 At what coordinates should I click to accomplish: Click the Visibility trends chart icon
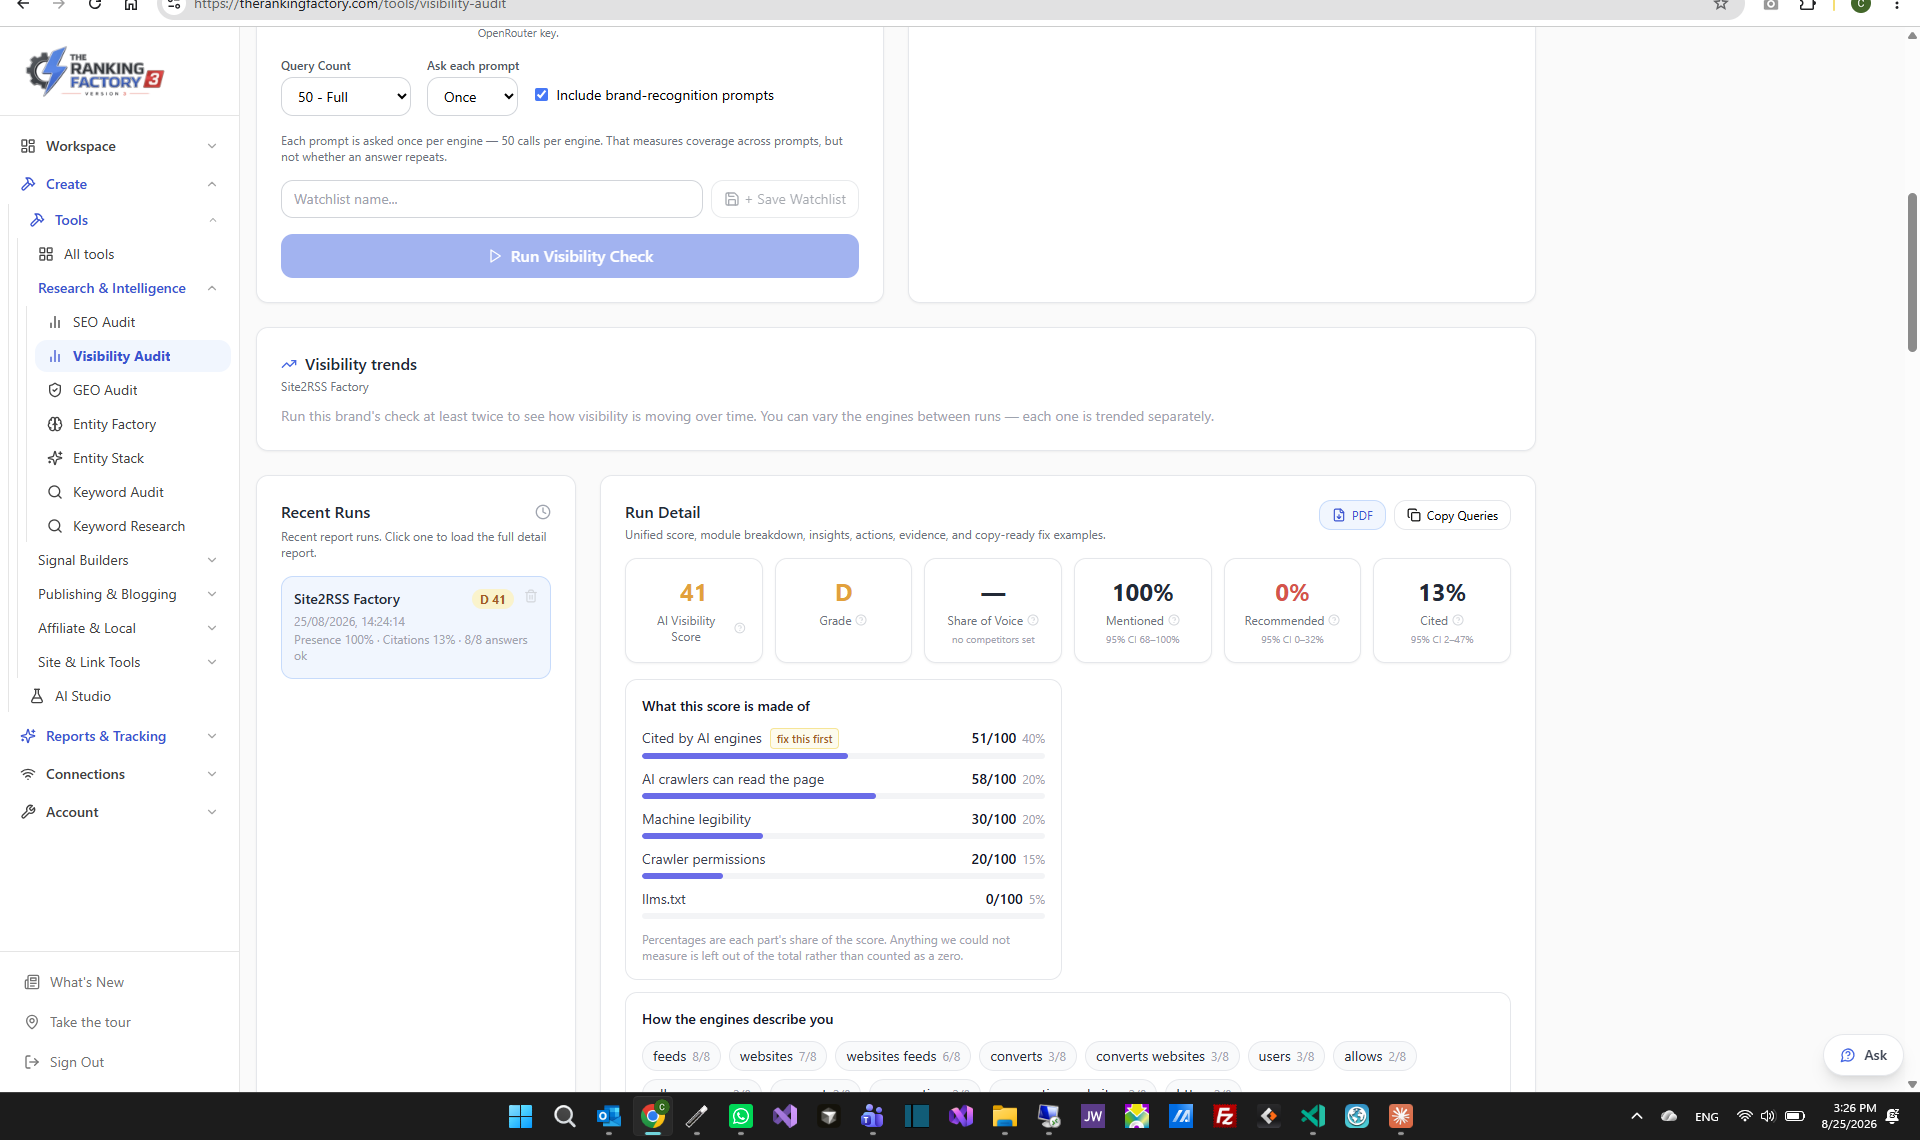tap(289, 364)
